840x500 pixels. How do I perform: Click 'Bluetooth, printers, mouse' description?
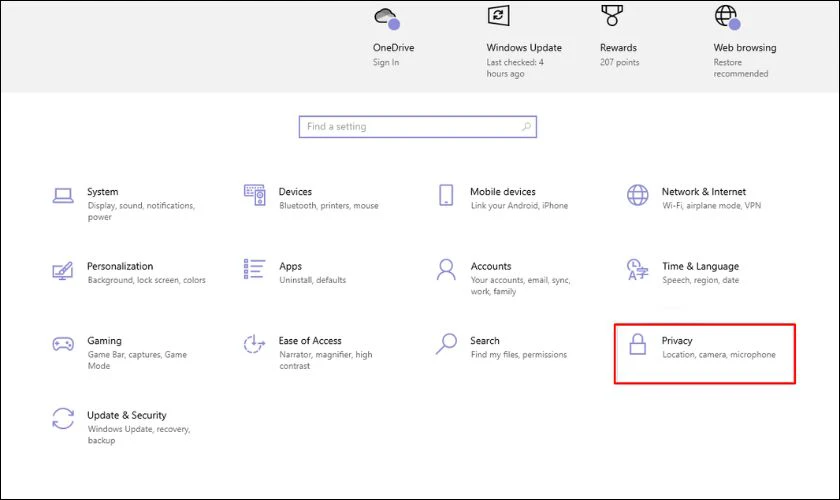(x=329, y=206)
